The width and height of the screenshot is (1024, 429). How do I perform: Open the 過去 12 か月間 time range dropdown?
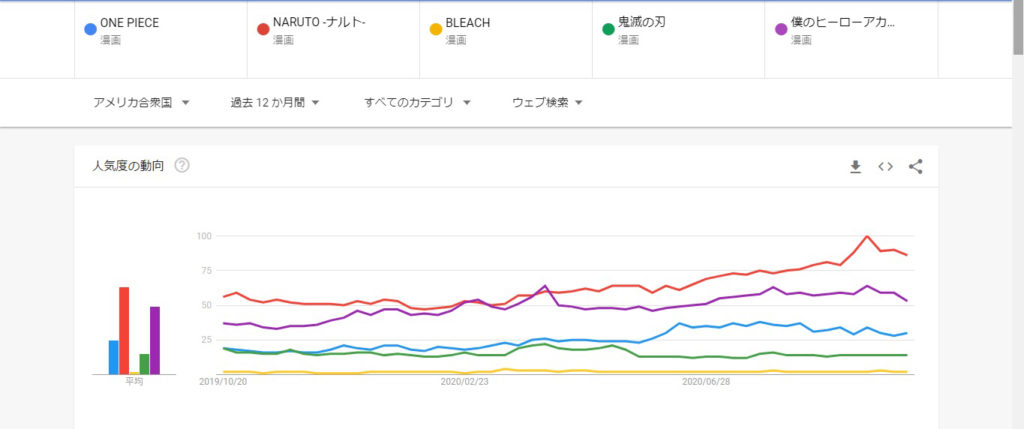(274, 102)
